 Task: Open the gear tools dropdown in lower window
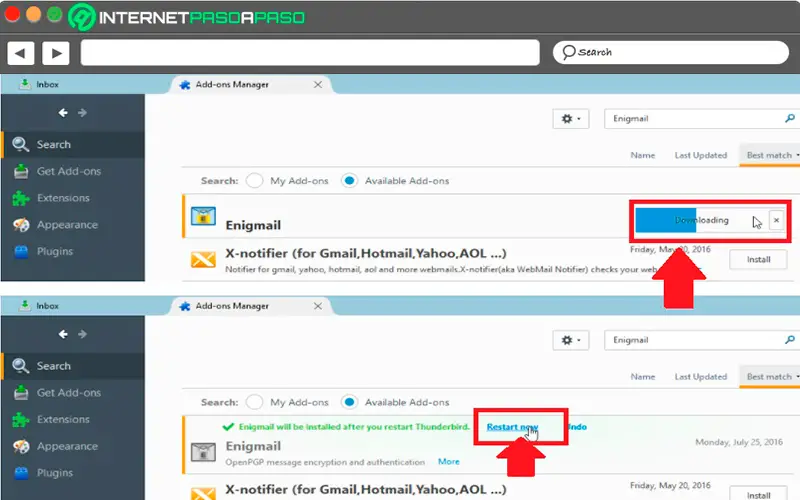571,340
